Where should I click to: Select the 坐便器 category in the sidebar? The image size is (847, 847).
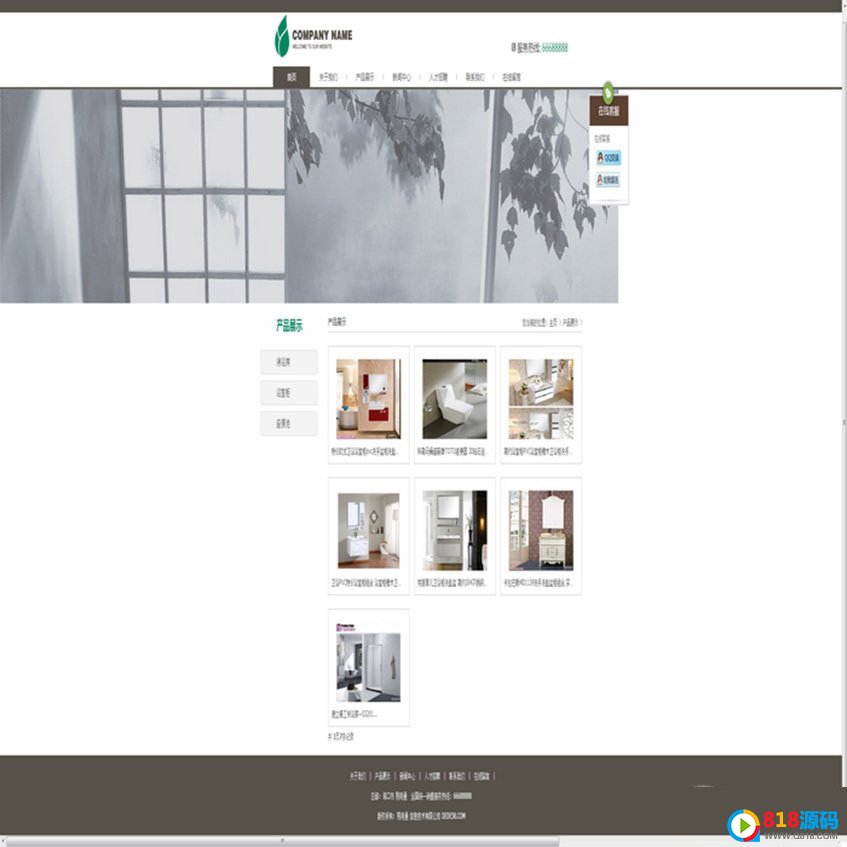289,424
